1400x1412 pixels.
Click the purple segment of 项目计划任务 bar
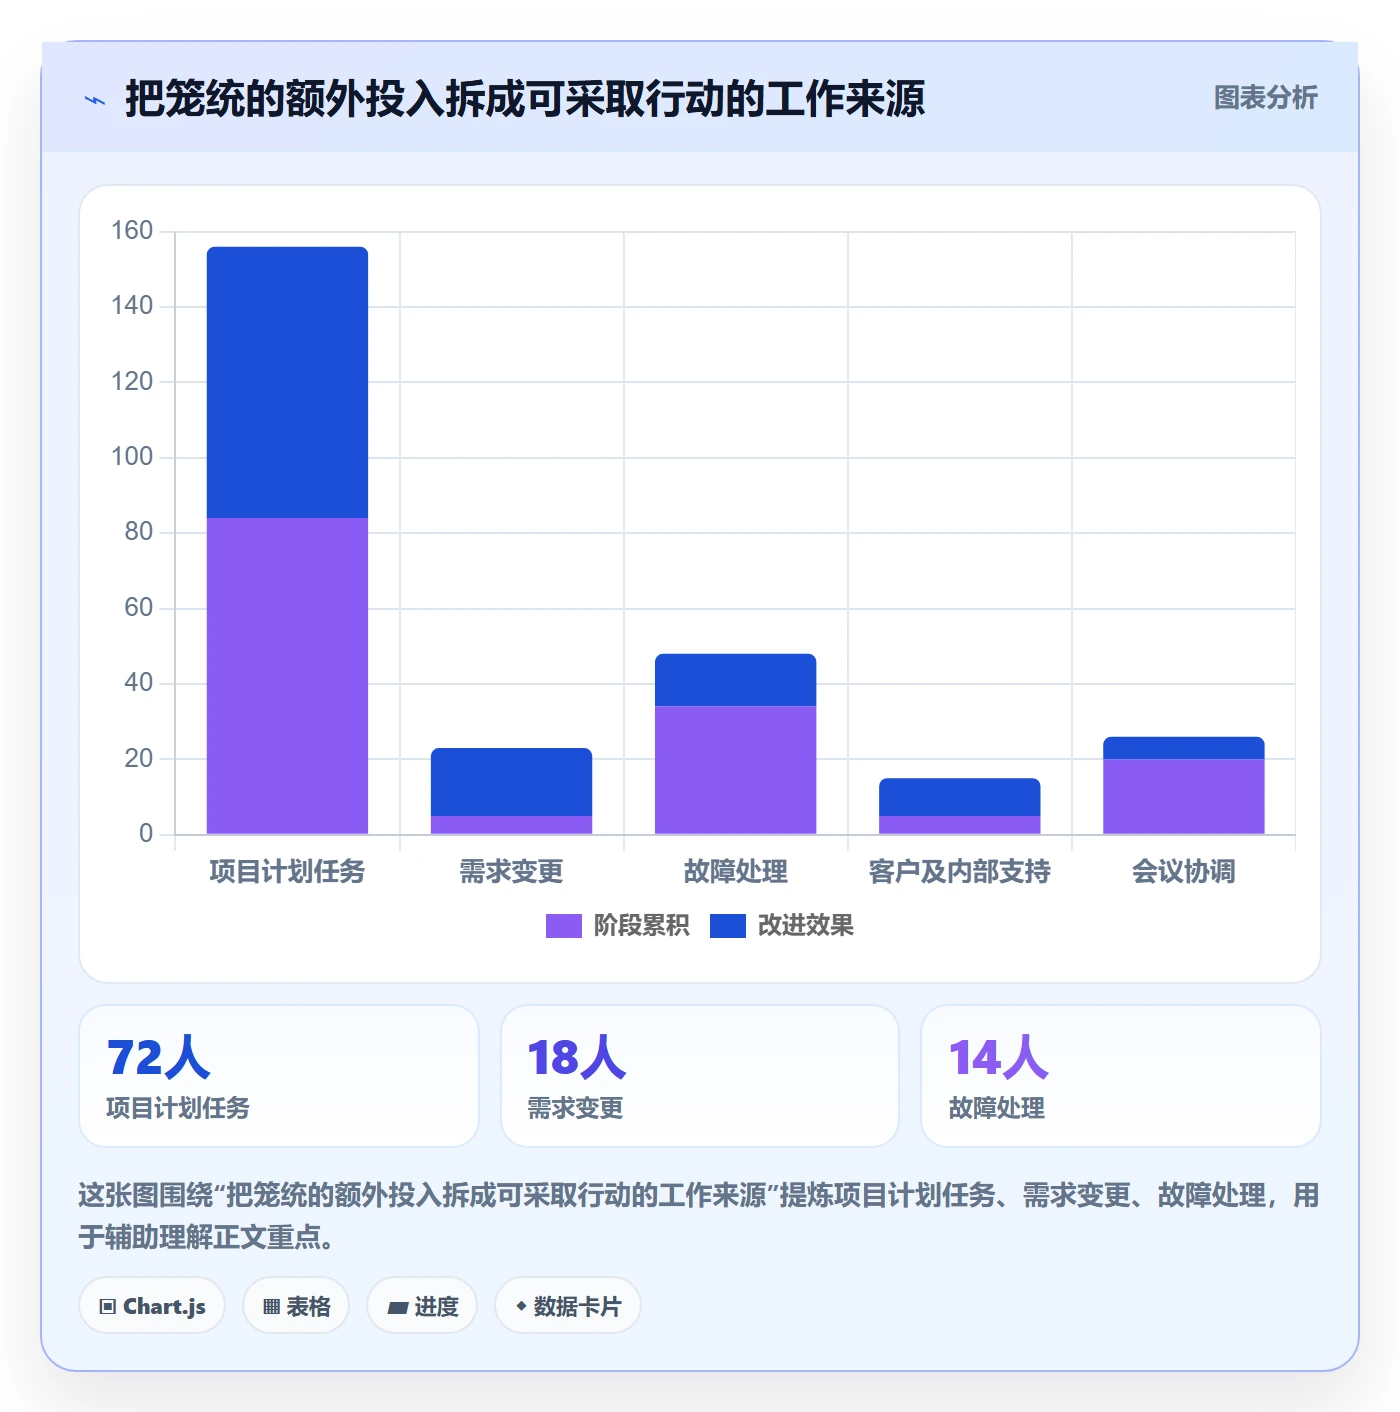[287, 675]
